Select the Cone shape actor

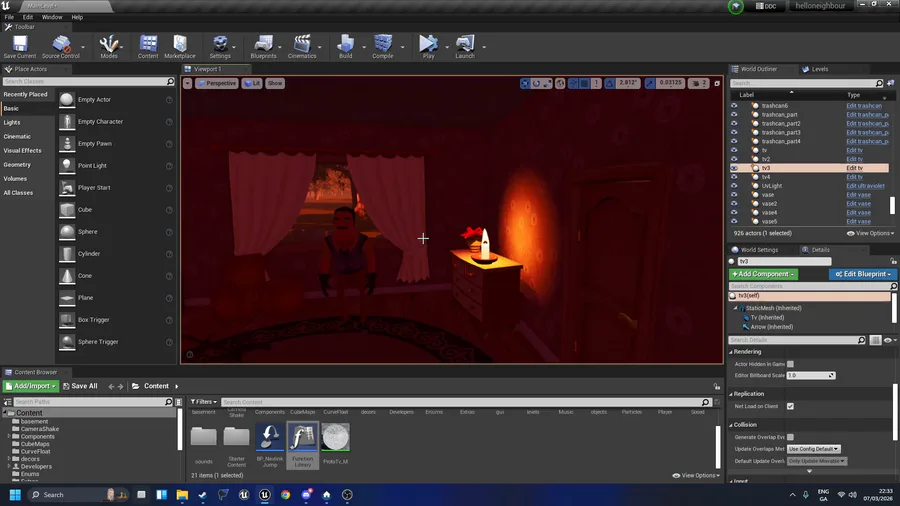click(116, 276)
